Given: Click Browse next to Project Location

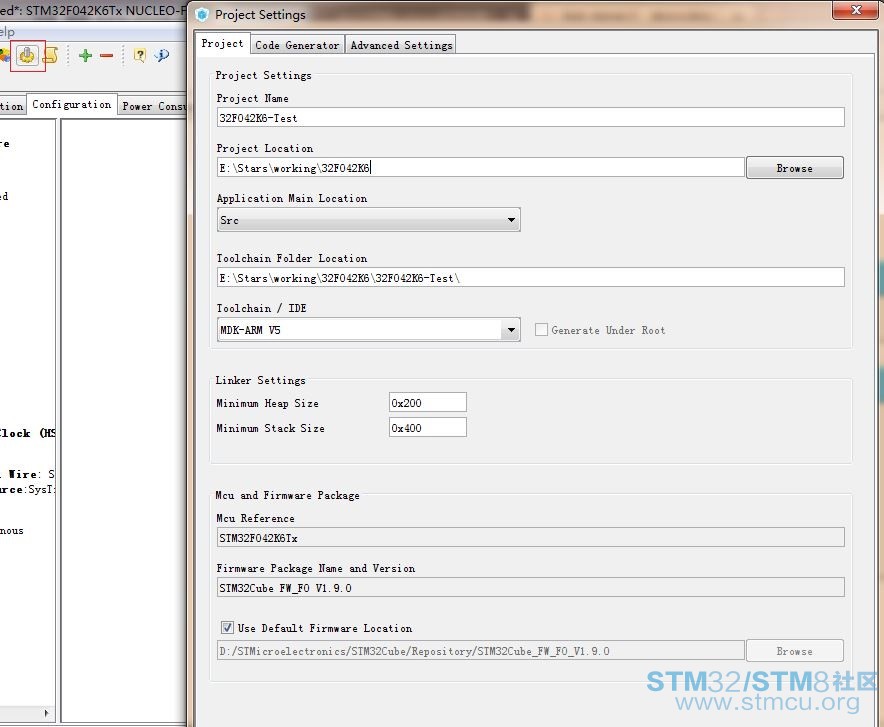Looking at the screenshot, I should (x=794, y=168).
